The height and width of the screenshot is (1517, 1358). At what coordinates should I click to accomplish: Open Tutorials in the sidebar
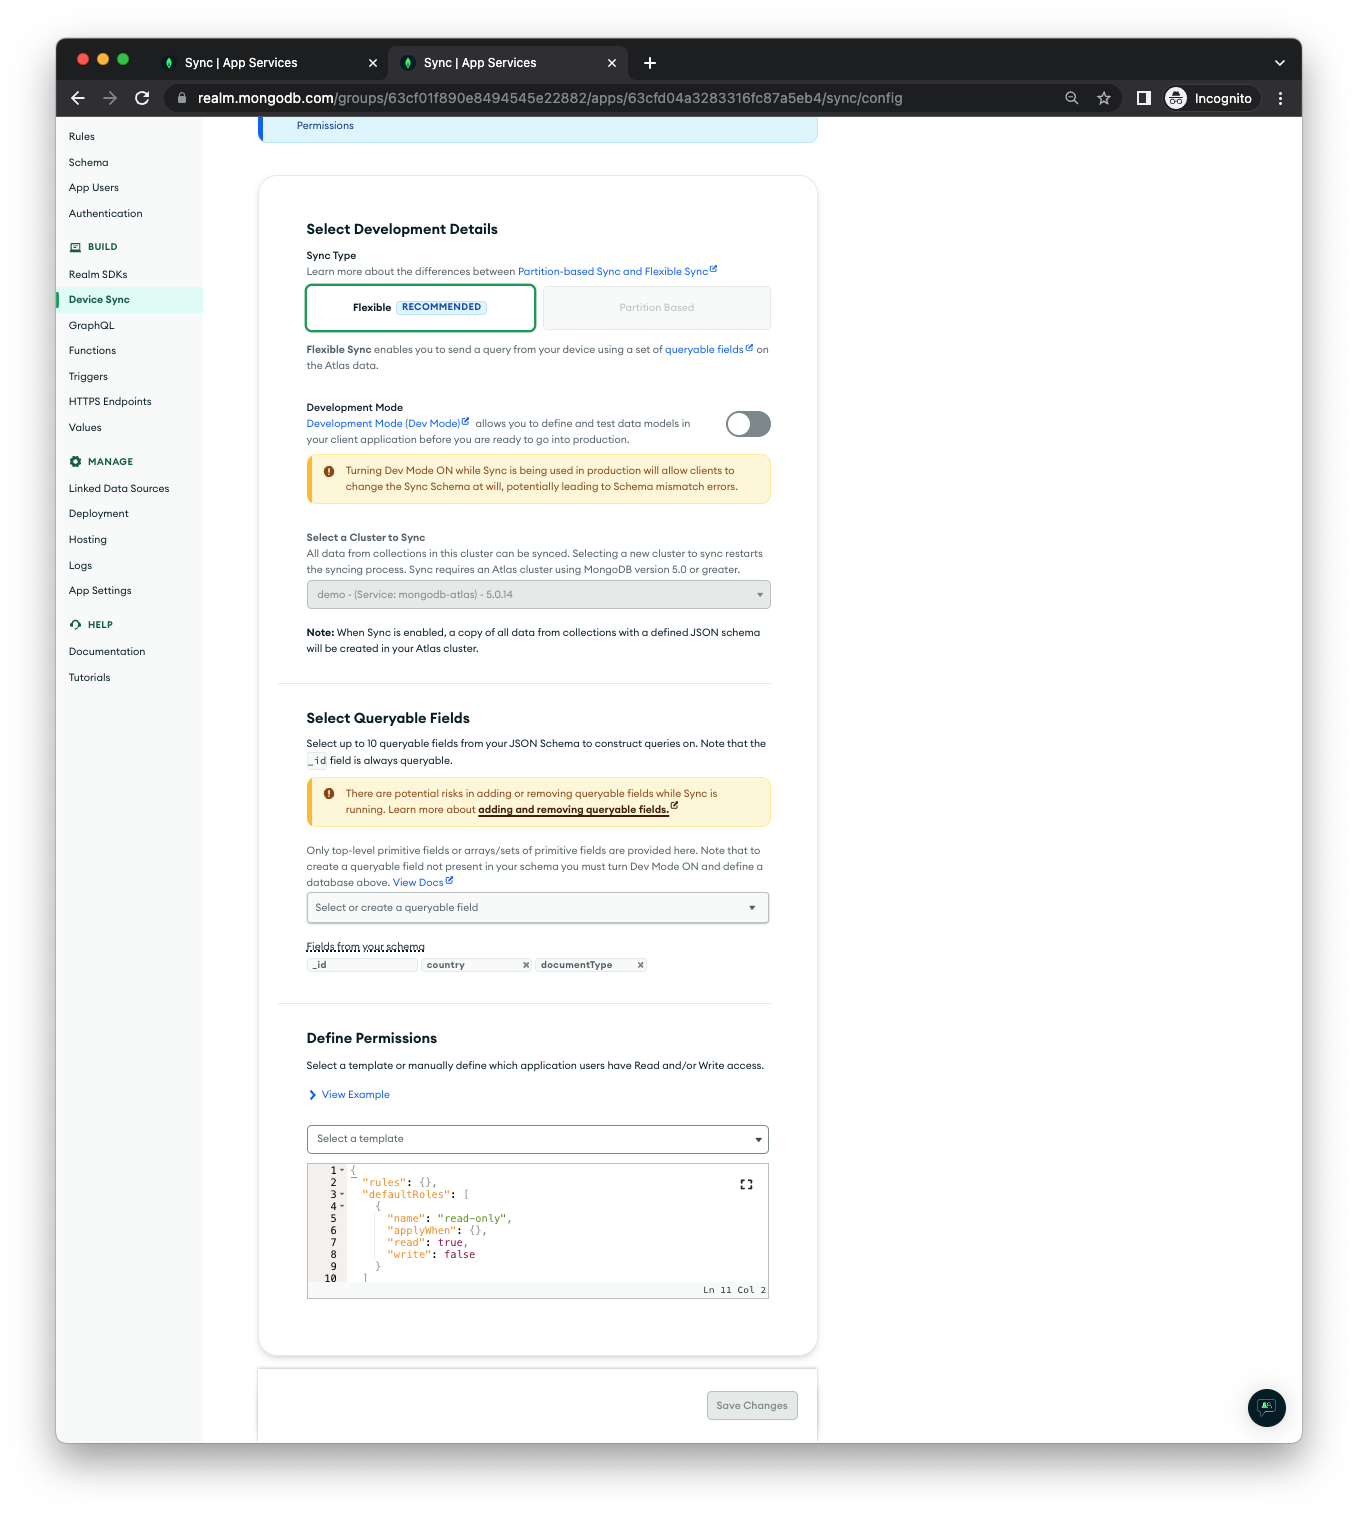(90, 678)
